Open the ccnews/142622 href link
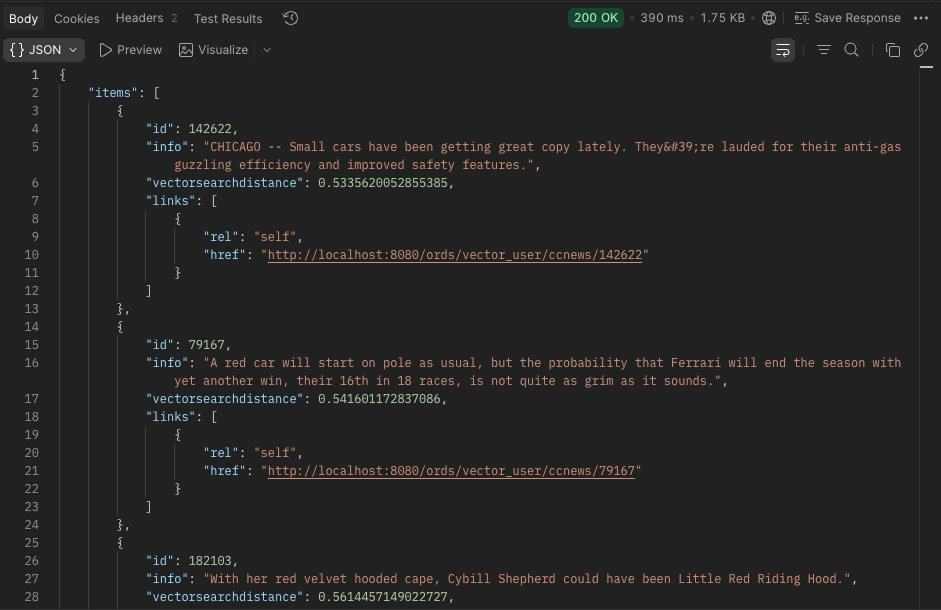The image size is (941, 610). [458, 255]
